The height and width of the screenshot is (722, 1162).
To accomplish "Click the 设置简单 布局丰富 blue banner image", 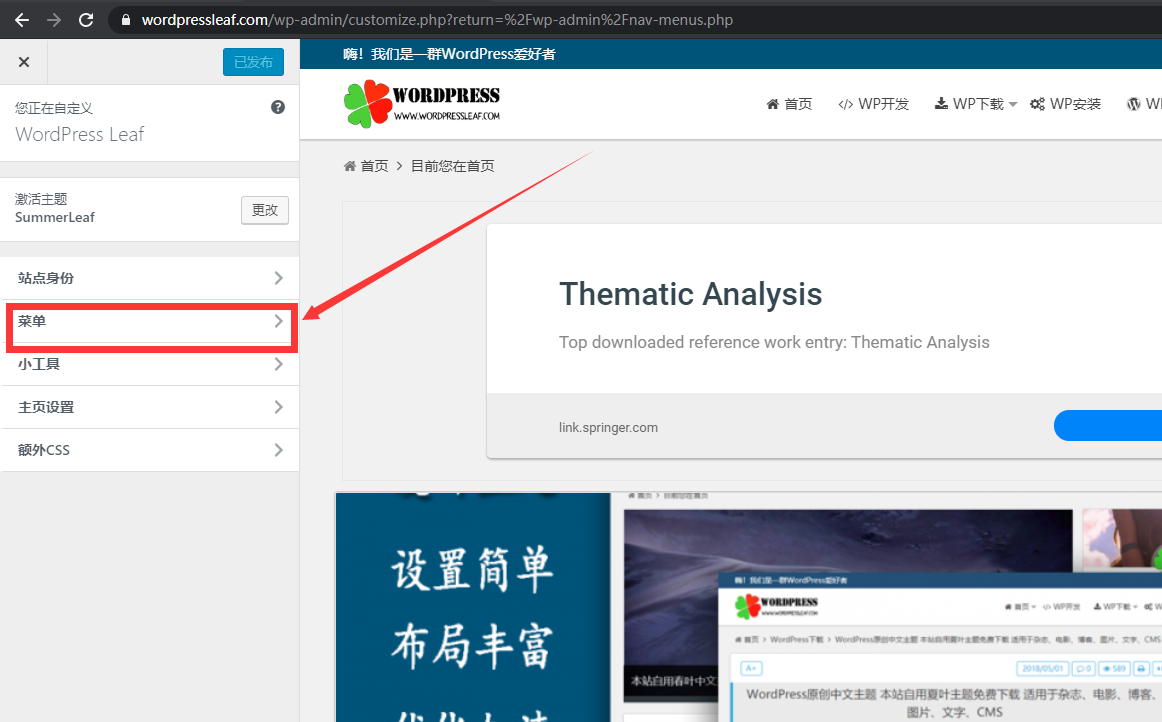I will pyautogui.click(x=473, y=608).
